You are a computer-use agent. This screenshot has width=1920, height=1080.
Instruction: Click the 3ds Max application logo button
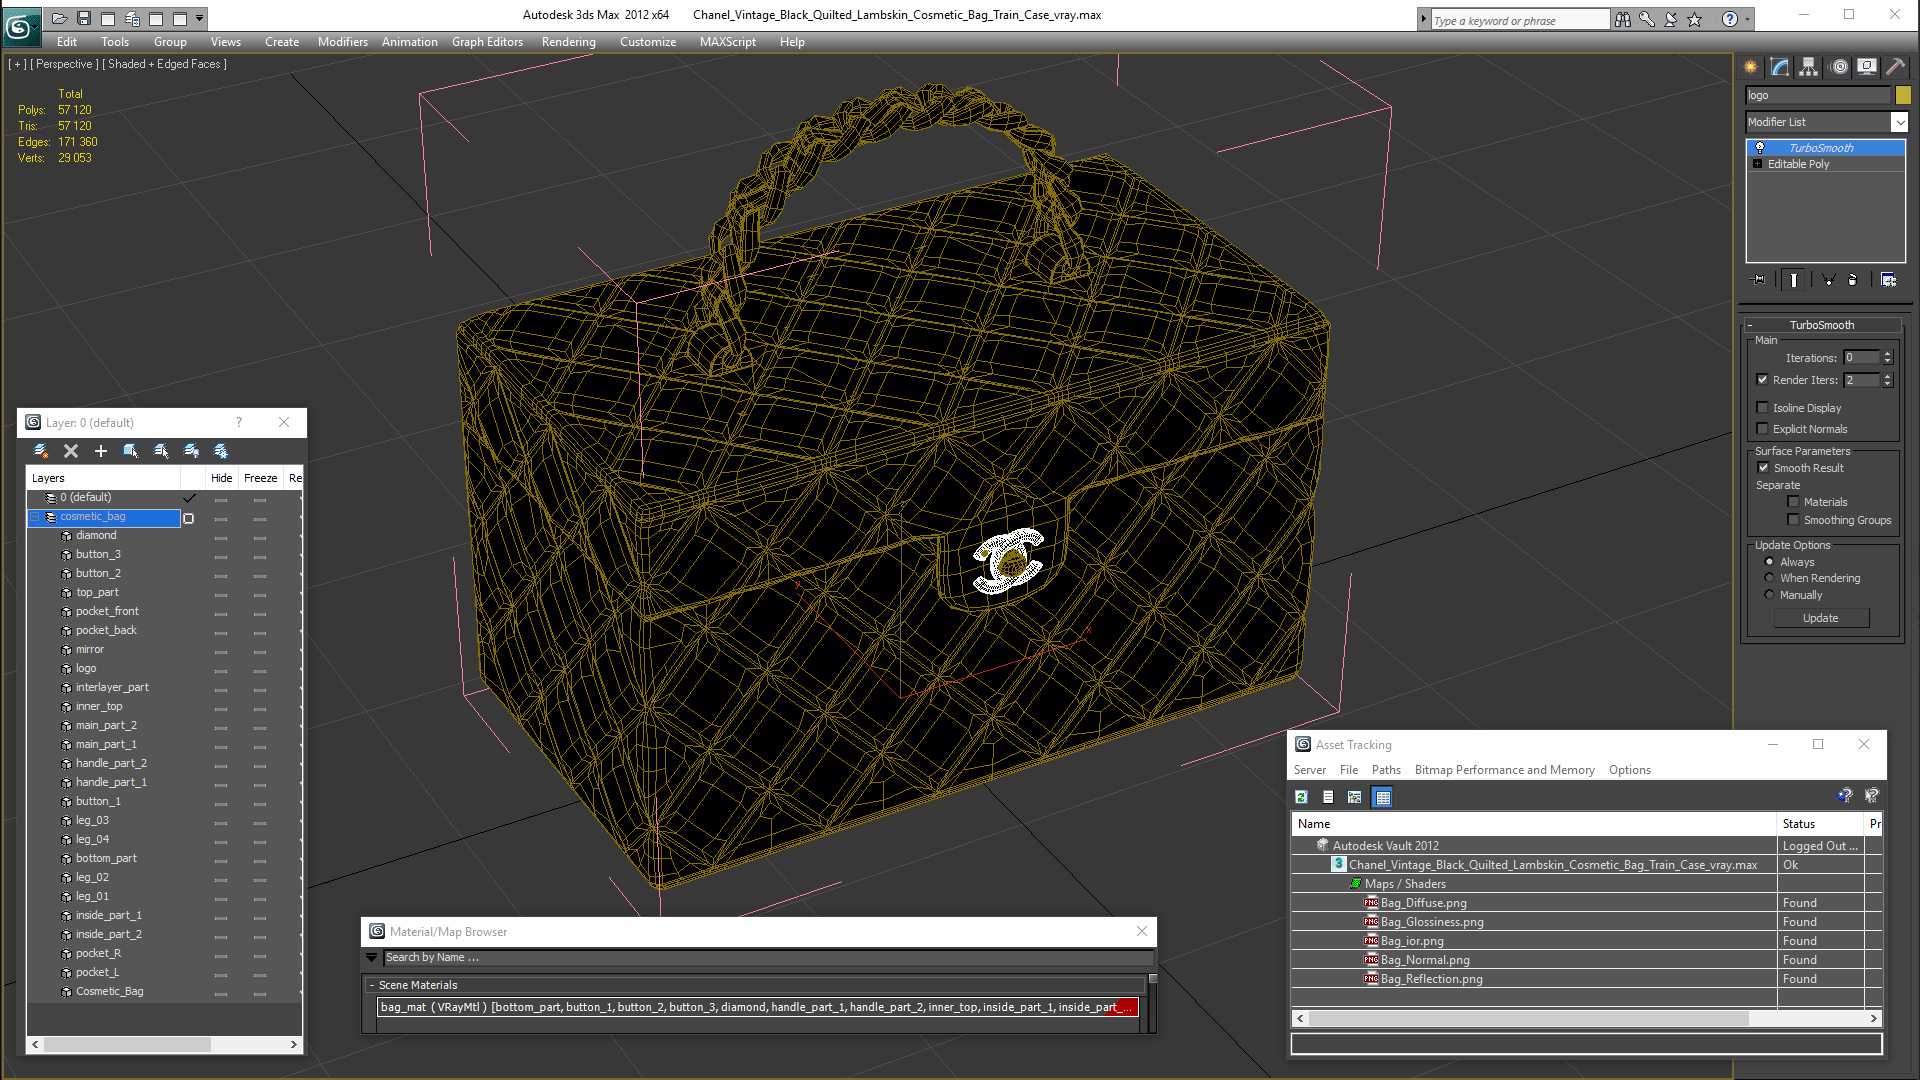pyautogui.click(x=20, y=25)
